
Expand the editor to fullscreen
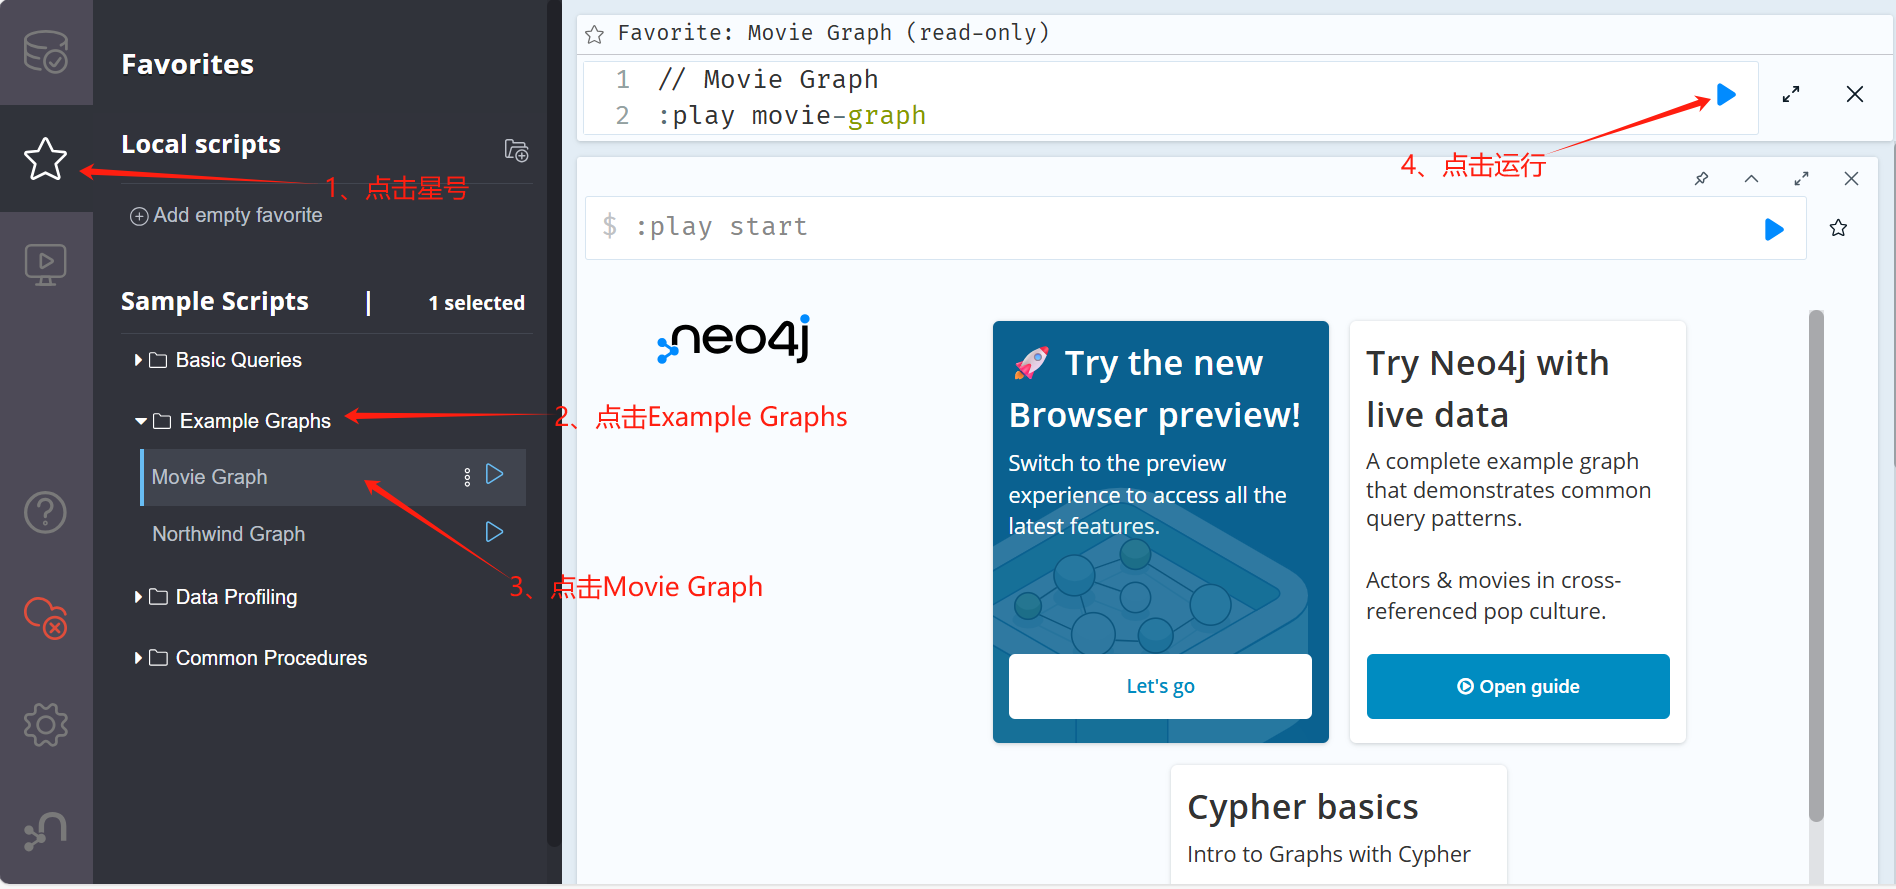[1791, 94]
